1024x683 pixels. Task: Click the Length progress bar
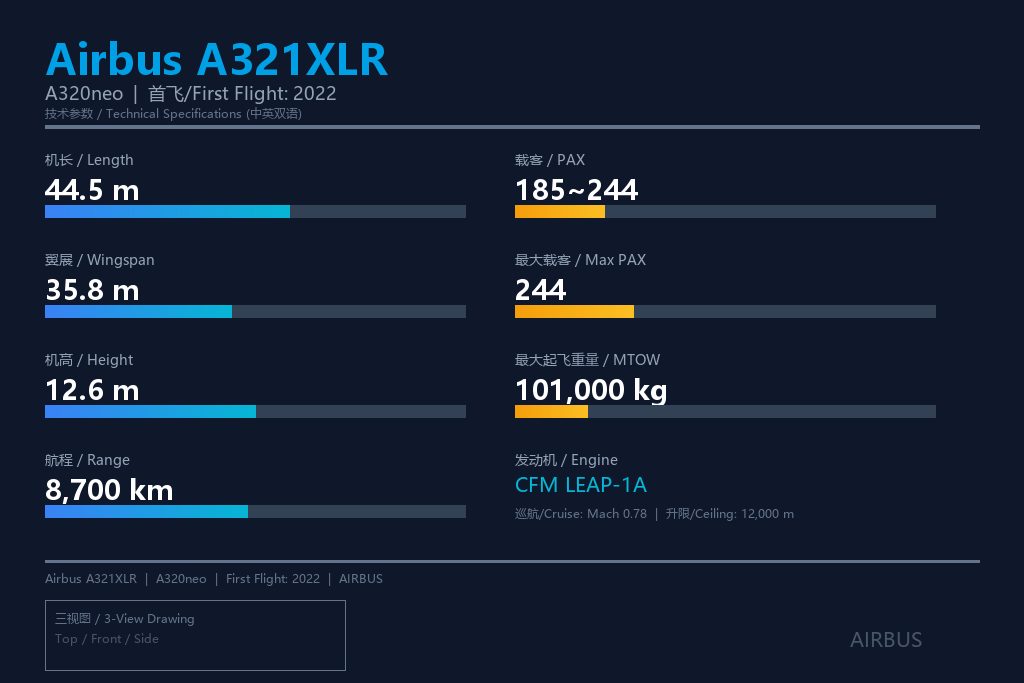[x=255, y=212]
